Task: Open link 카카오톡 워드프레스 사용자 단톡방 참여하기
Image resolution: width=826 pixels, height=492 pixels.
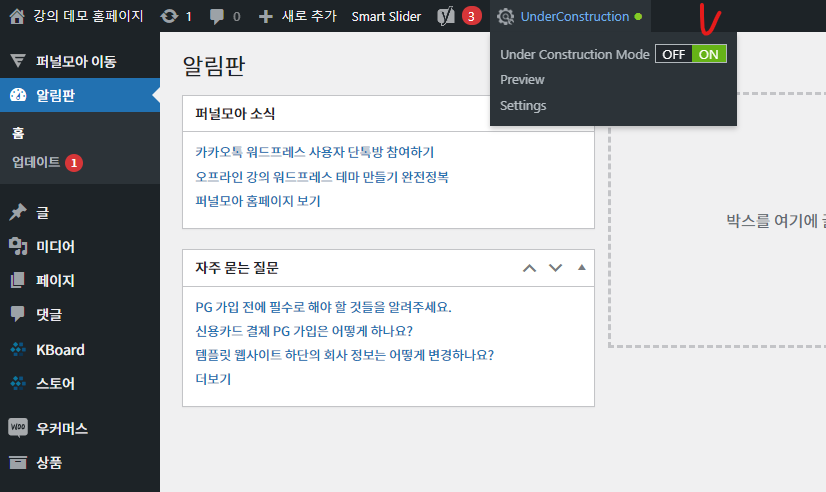Action: tap(314, 152)
